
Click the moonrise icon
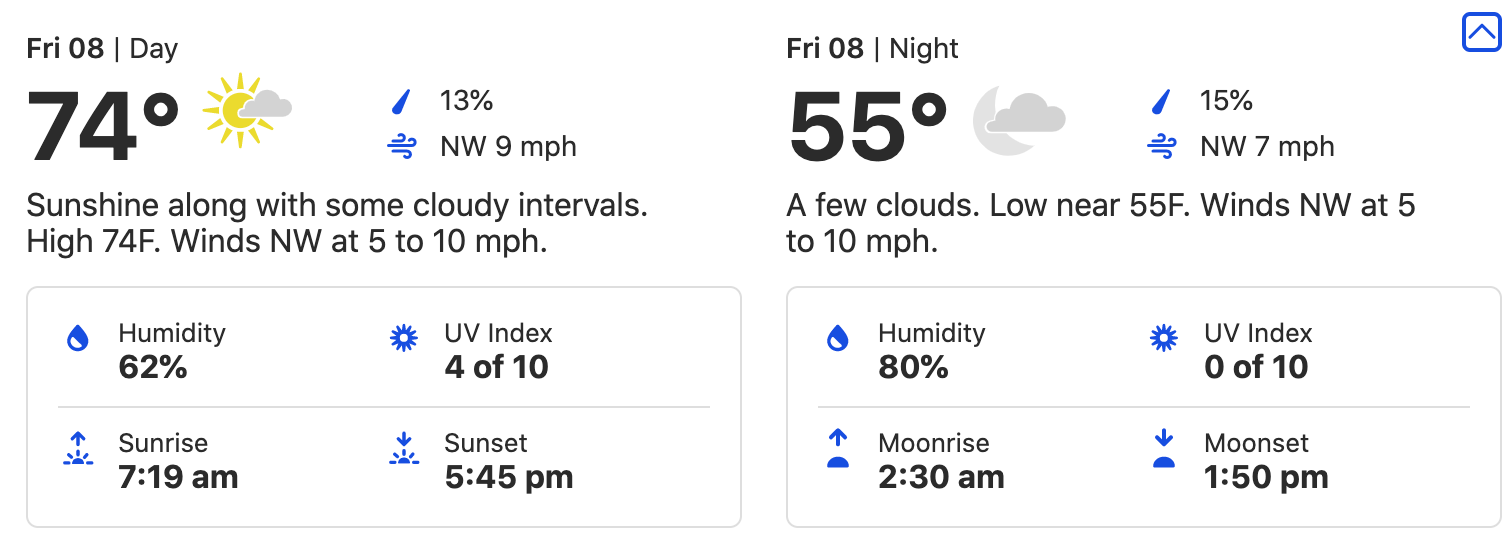pos(837,450)
